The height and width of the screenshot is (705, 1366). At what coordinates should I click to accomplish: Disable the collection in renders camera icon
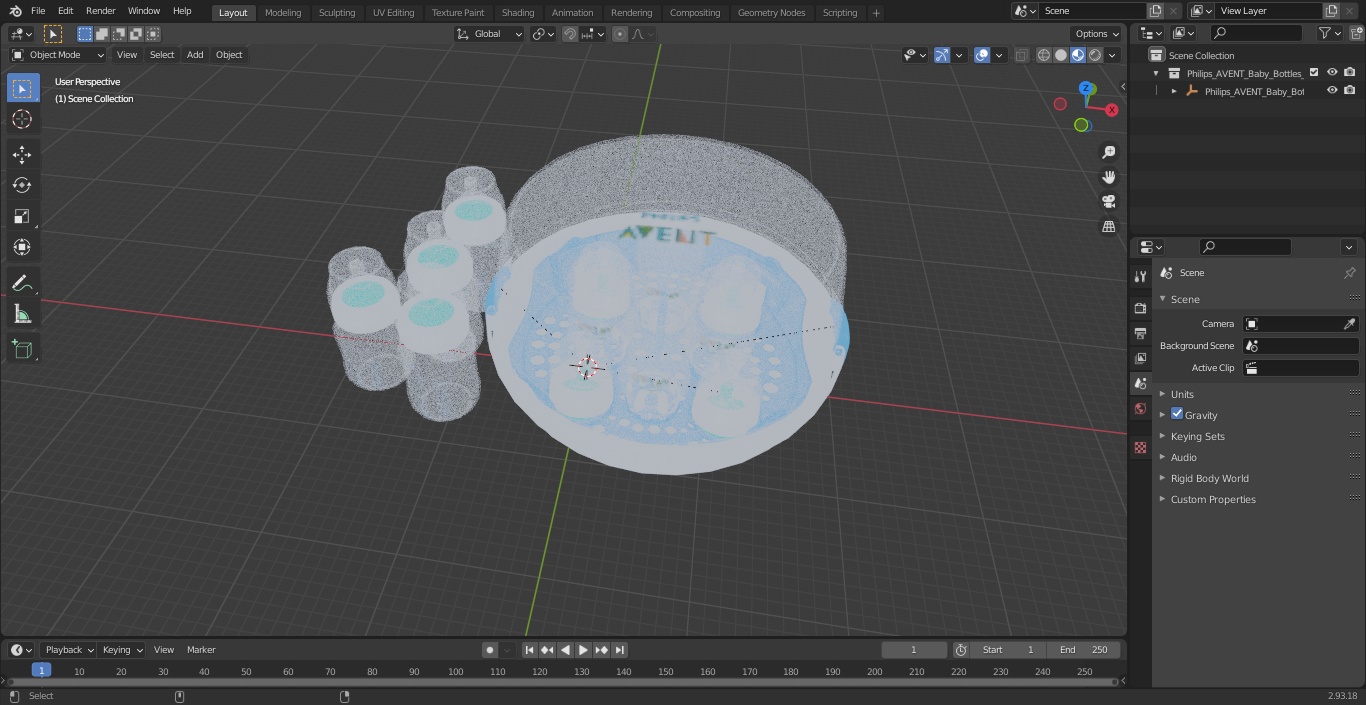pos(1349,72)
